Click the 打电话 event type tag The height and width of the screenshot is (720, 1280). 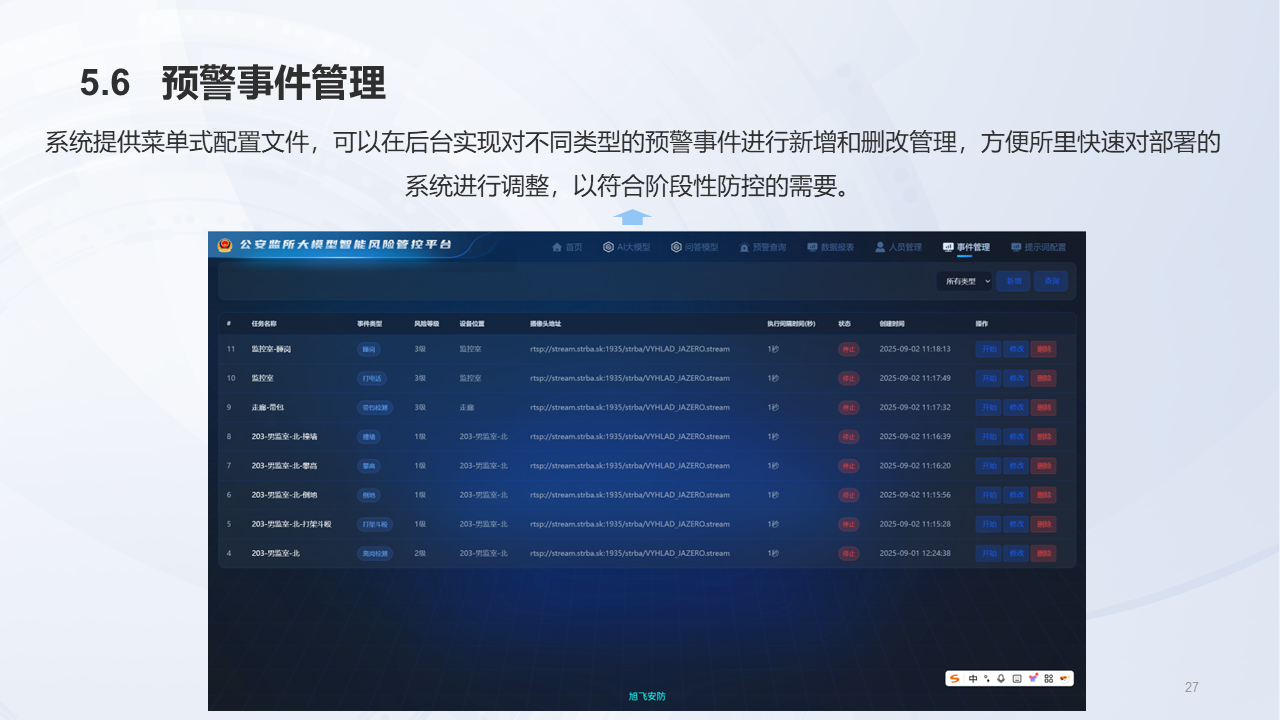[x=372, y=378]
